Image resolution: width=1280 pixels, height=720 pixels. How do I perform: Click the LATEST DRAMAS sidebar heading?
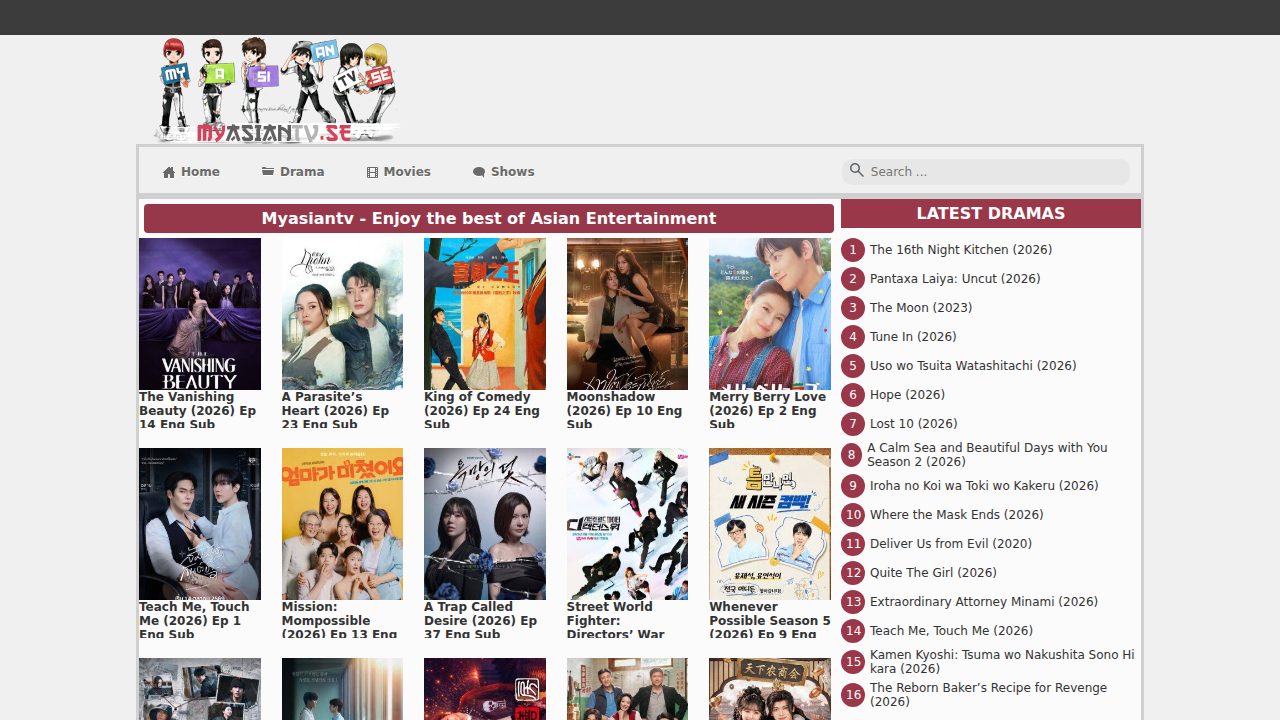tap(991, 213)
